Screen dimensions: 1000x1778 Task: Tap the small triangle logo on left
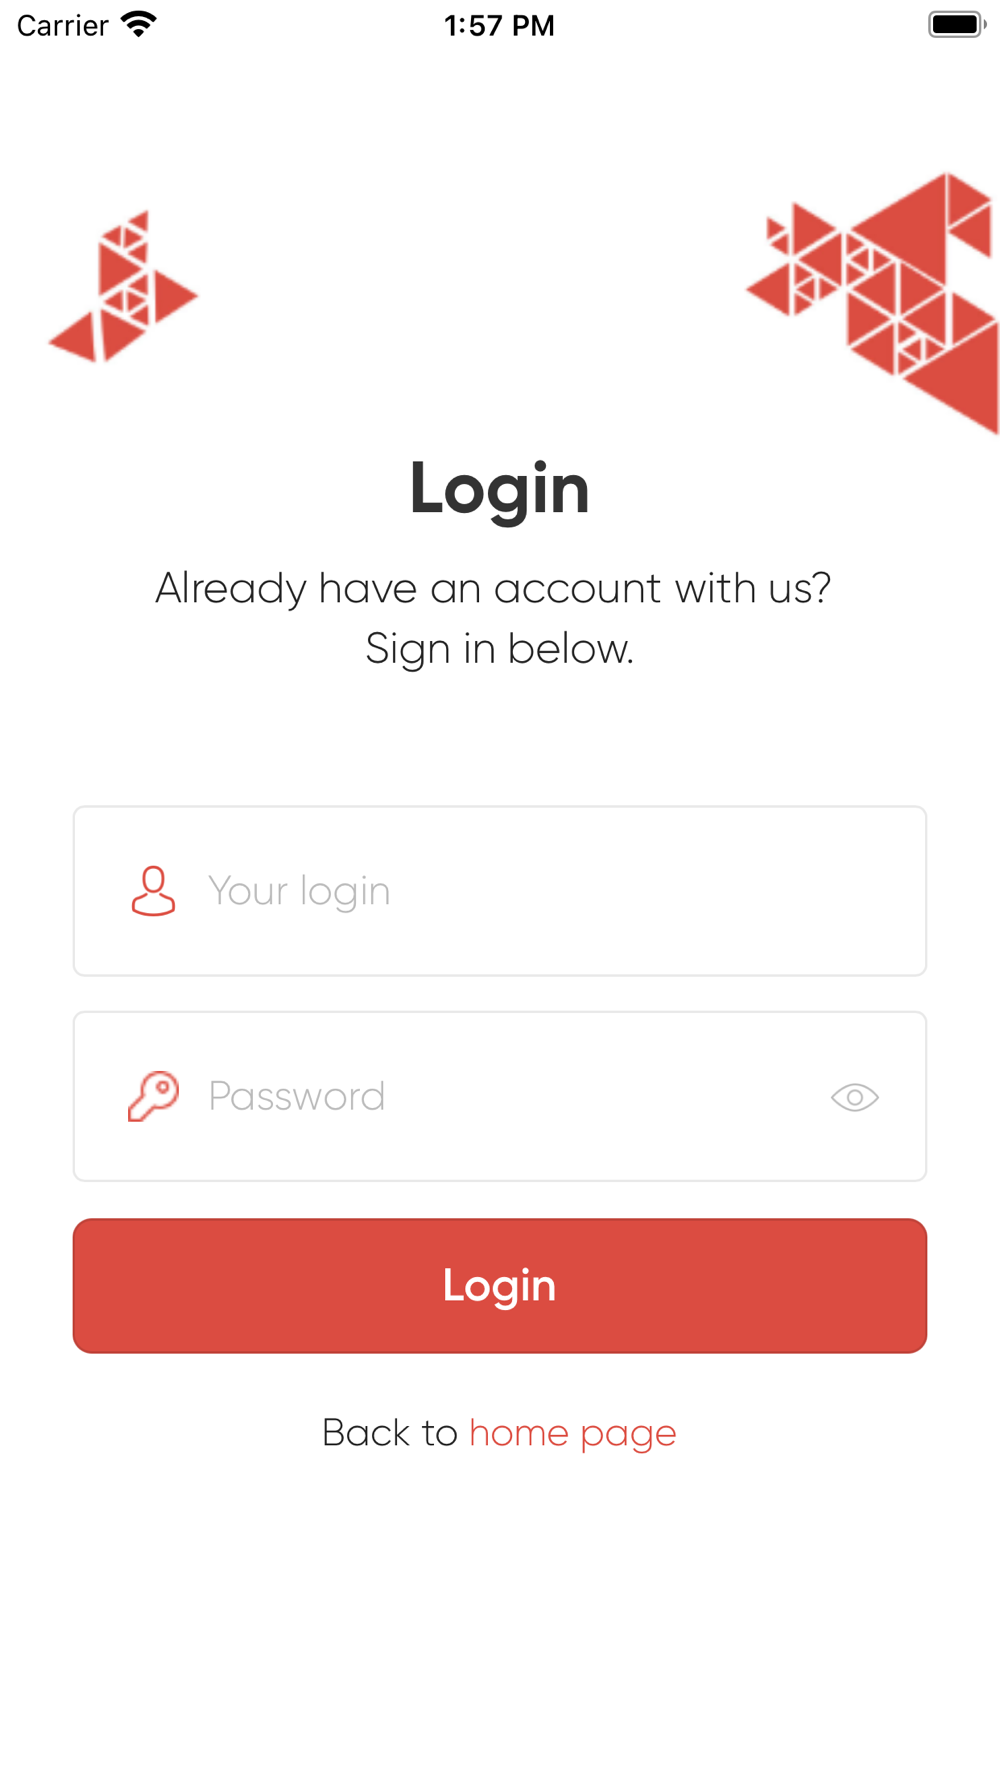click(x=123, y=287)
